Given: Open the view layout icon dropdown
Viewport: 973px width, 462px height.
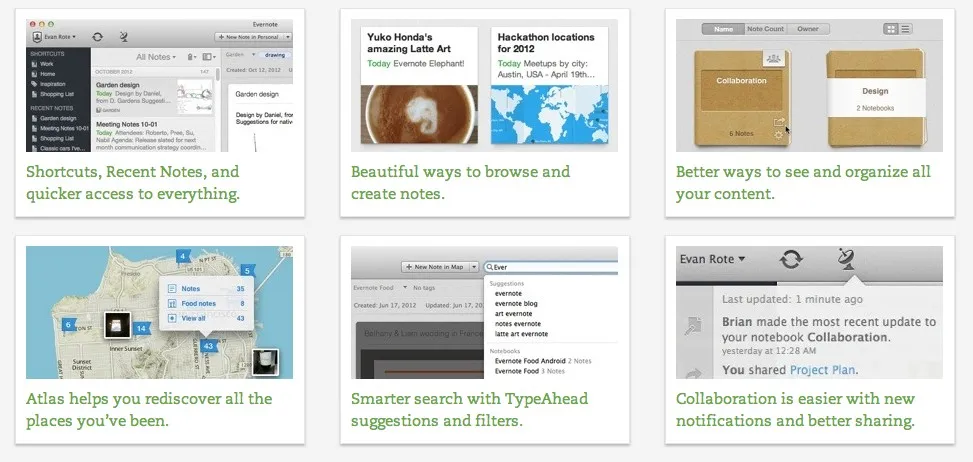Looking at the screenshot, I should point(209,56).
